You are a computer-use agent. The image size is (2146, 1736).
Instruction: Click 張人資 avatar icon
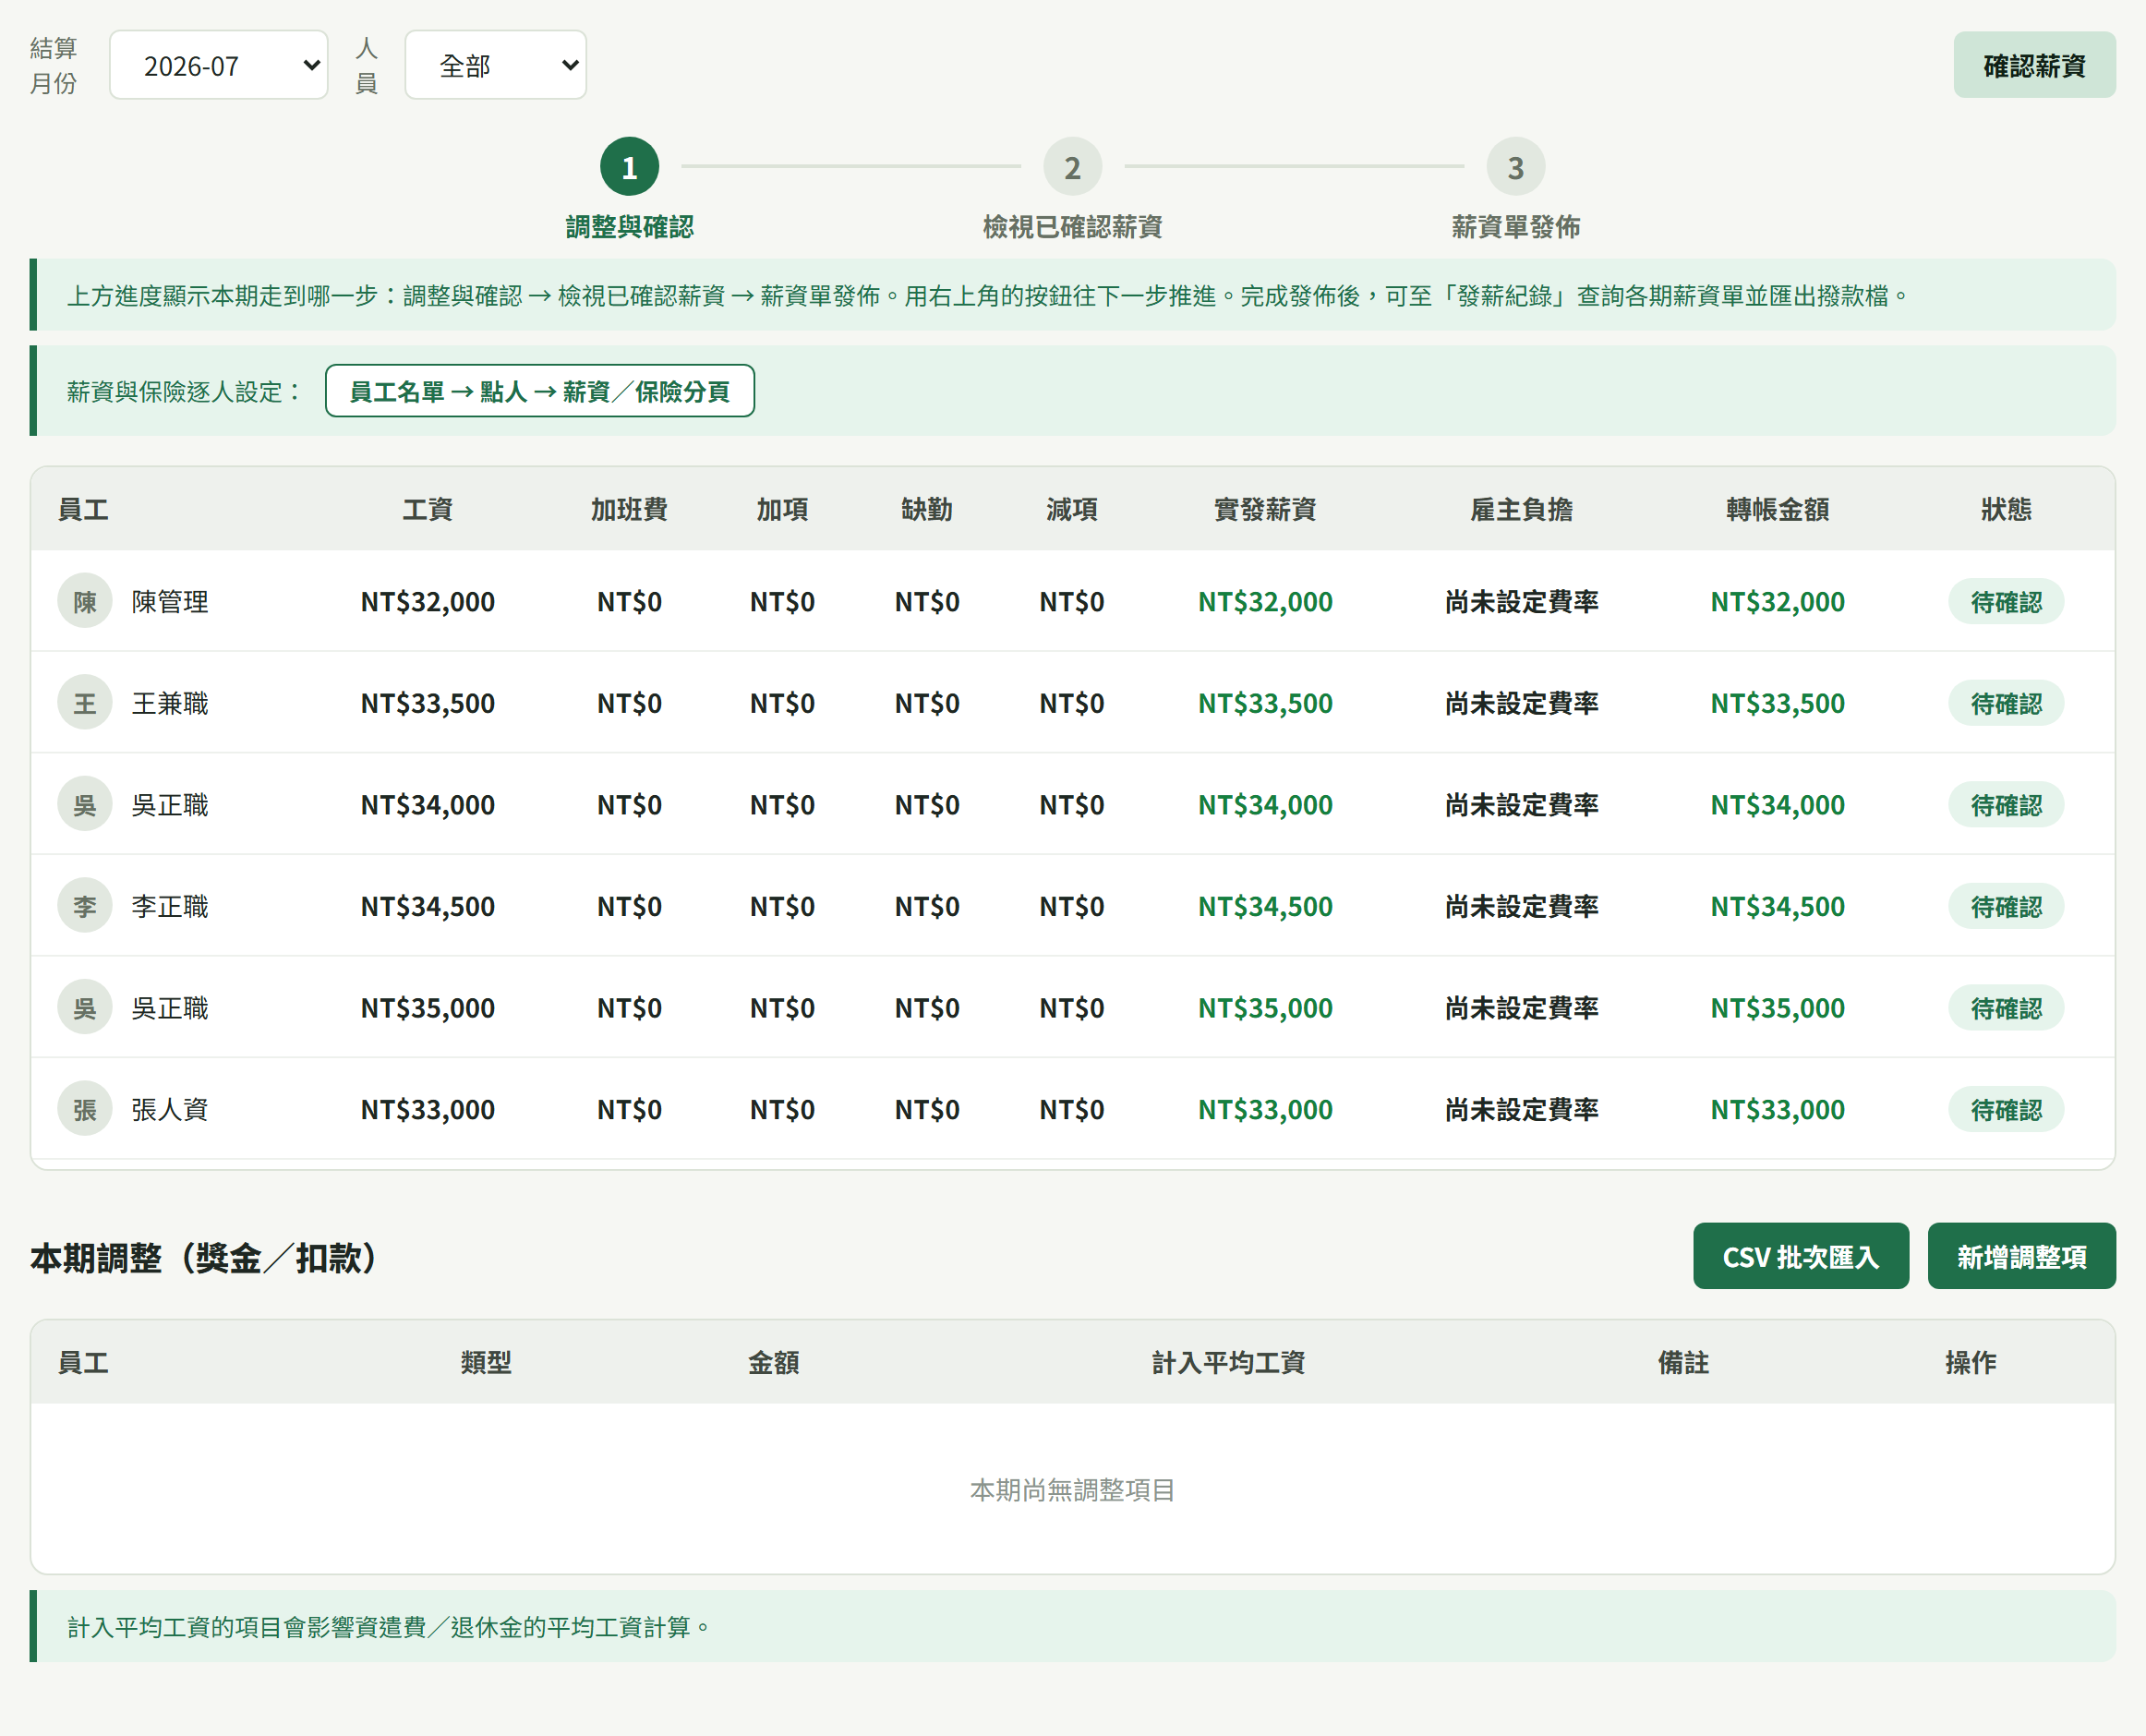[85, 1109]
